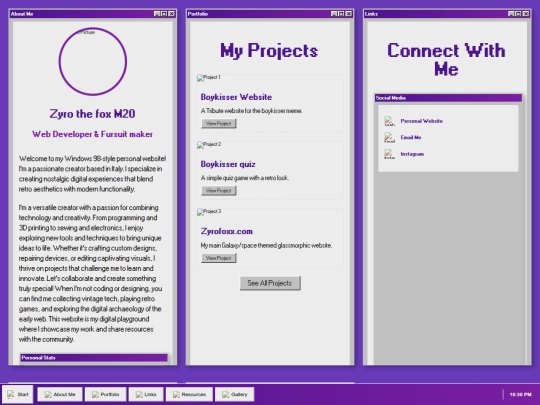
Task: Select Links in the taskbar
Action: pyautogui.click(x=146, y=394)
